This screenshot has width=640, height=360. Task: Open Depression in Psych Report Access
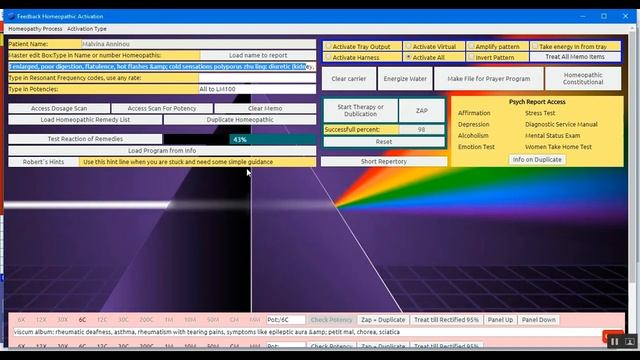473,124
